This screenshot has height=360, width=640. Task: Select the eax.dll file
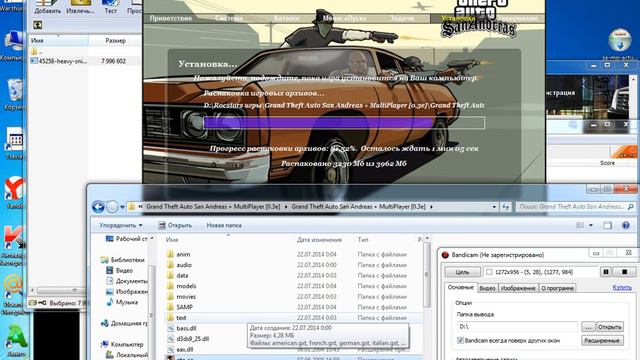(180, 349)
